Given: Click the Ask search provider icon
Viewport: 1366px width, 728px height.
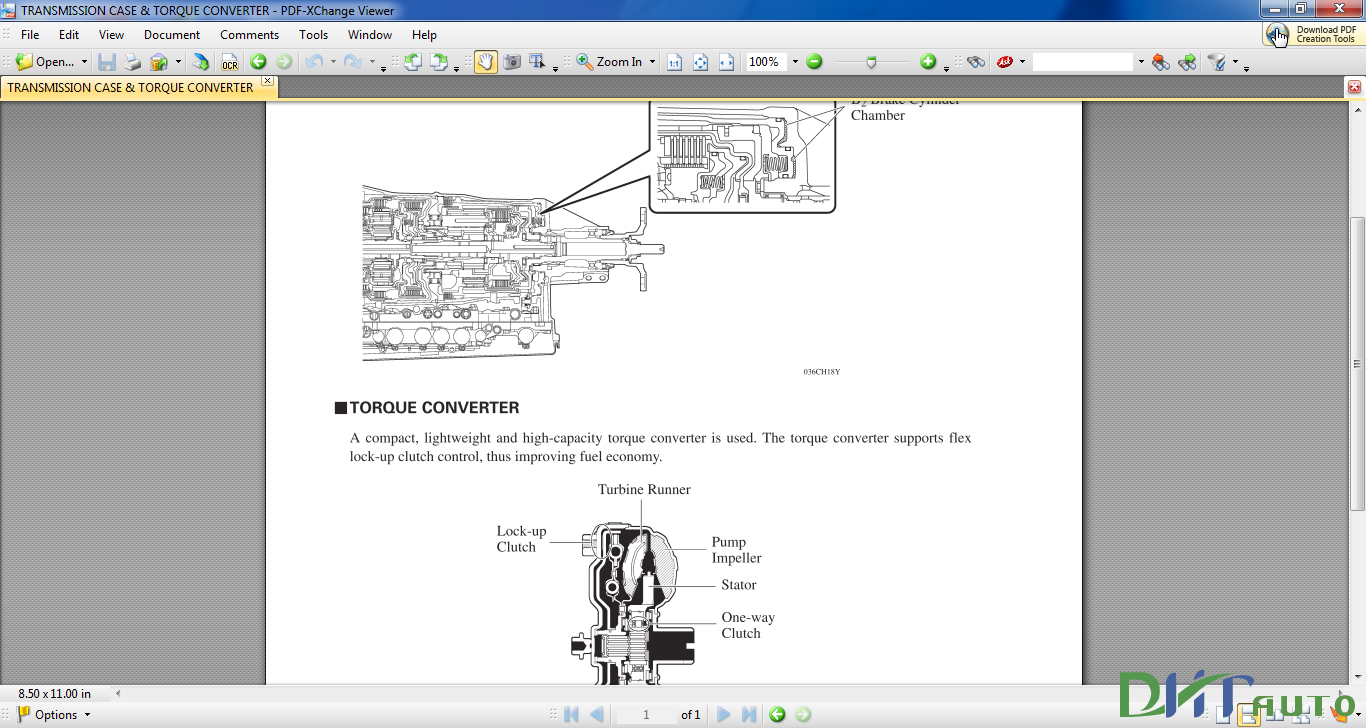Looking at the screenshot, I should pyautogui.click(x=1005, y=62).
